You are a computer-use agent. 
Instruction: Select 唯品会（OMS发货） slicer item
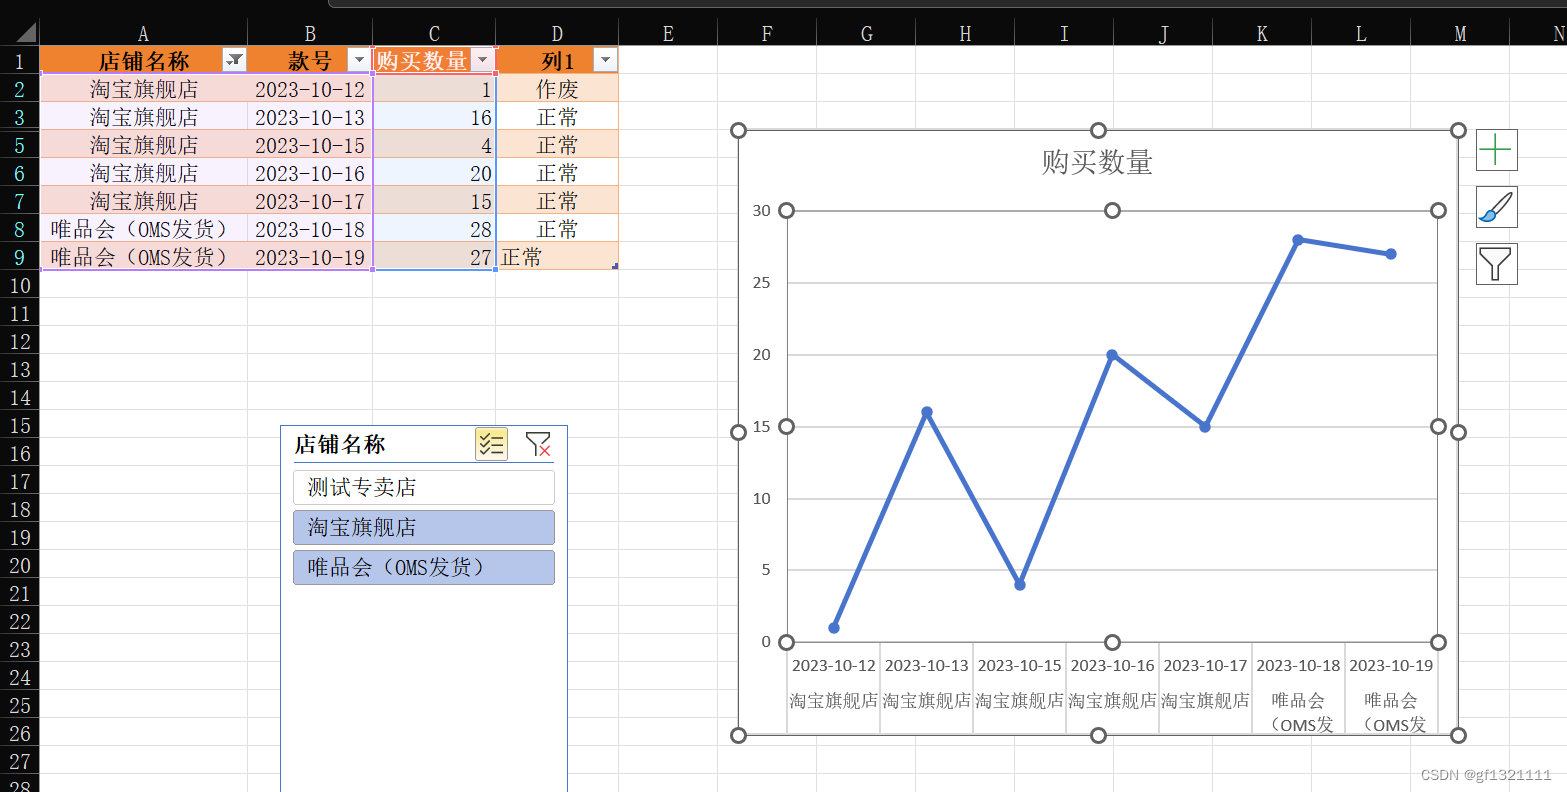pyautogui.click(x=424, y=567)
